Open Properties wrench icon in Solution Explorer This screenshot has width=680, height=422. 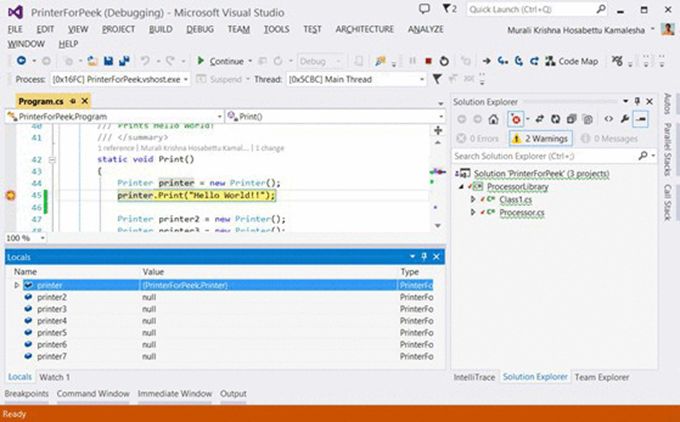coord(624,119)
